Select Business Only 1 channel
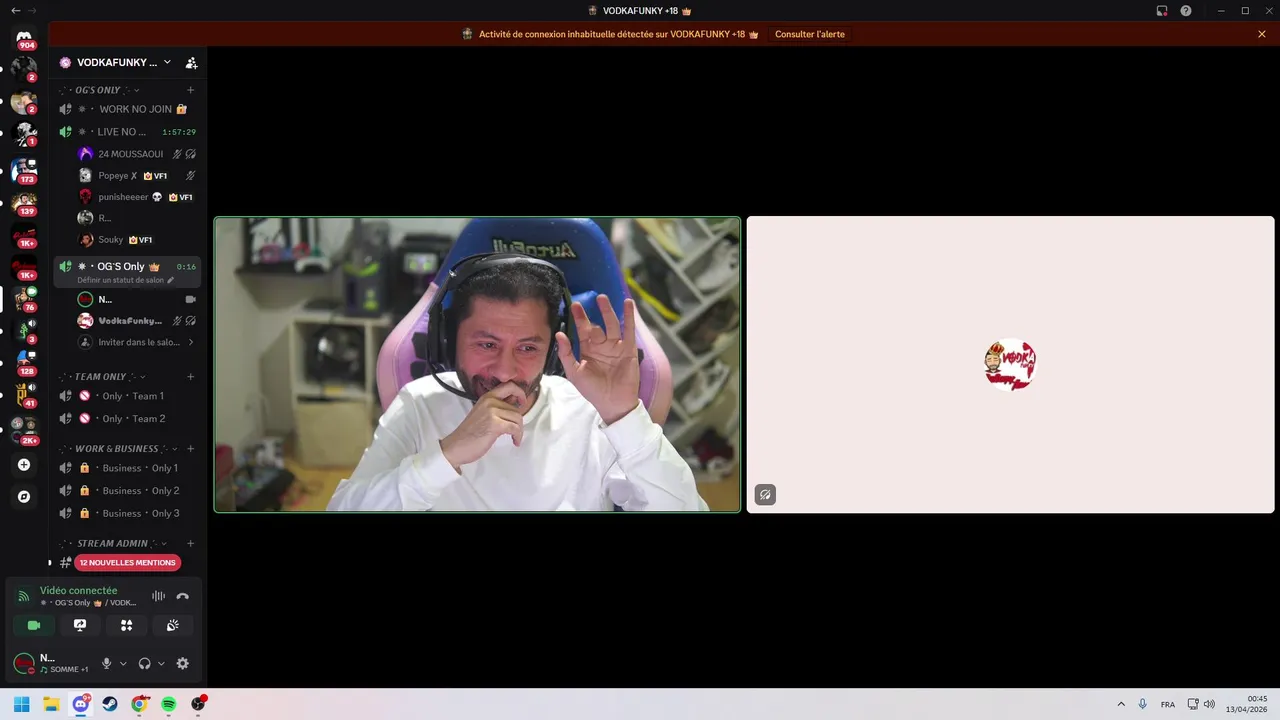 [128, 468]
